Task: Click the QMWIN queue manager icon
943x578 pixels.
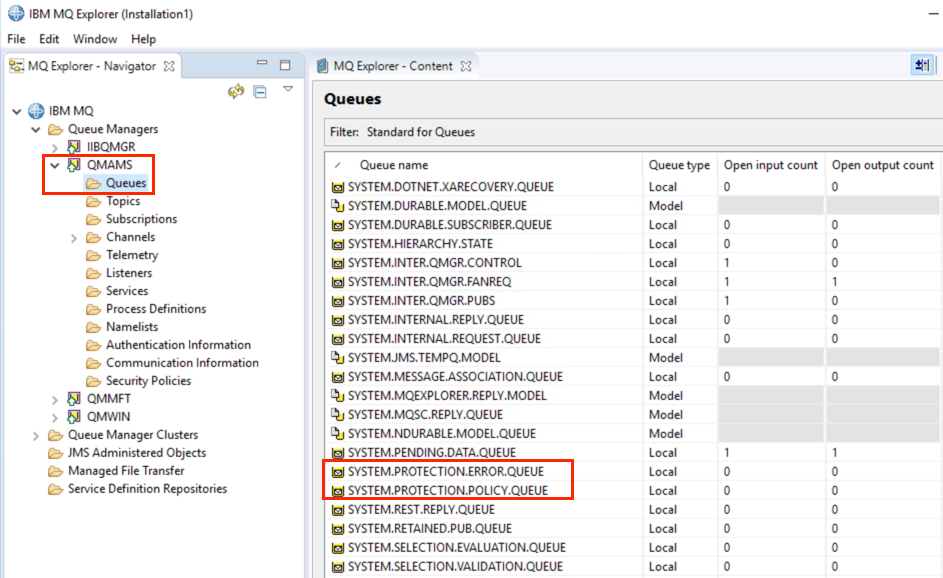Action: point(74,417)
